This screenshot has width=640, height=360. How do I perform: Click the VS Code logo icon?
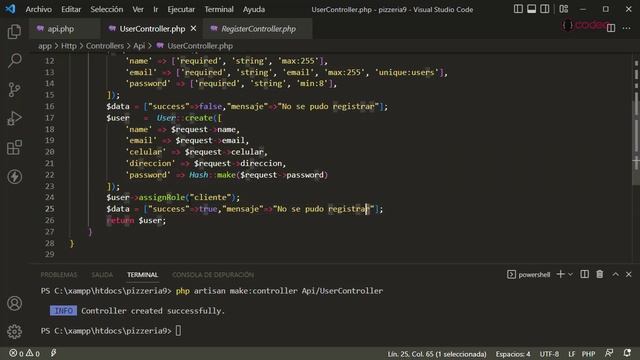point(10,9)
